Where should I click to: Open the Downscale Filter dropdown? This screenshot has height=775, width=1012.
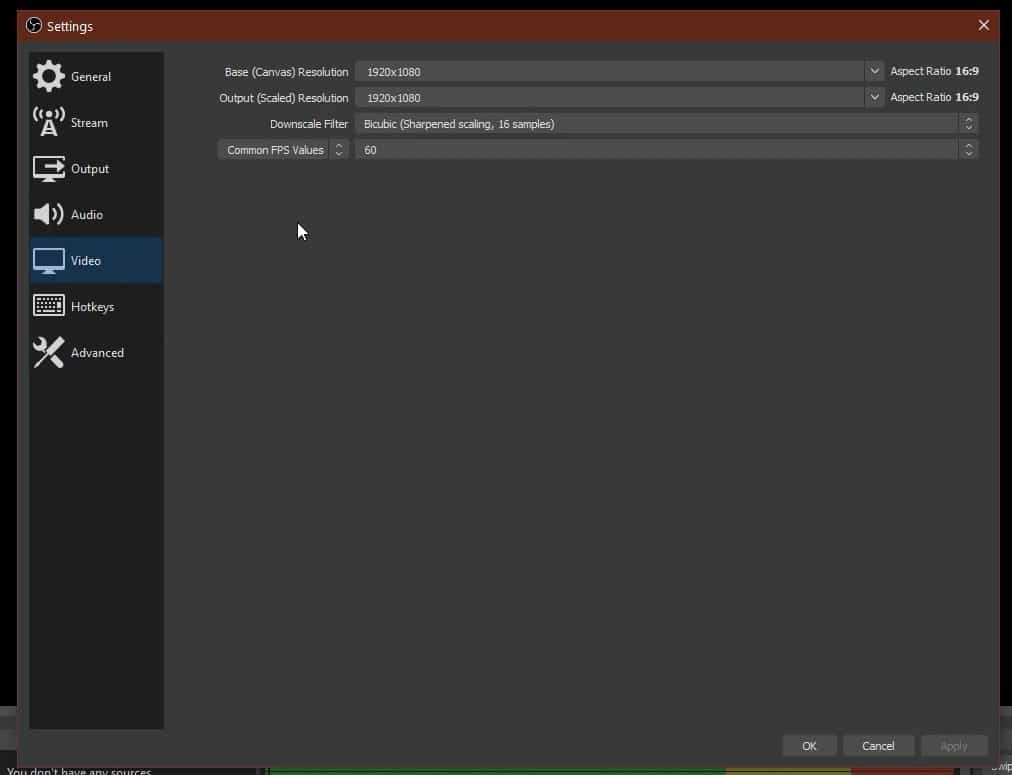point(667,123)
